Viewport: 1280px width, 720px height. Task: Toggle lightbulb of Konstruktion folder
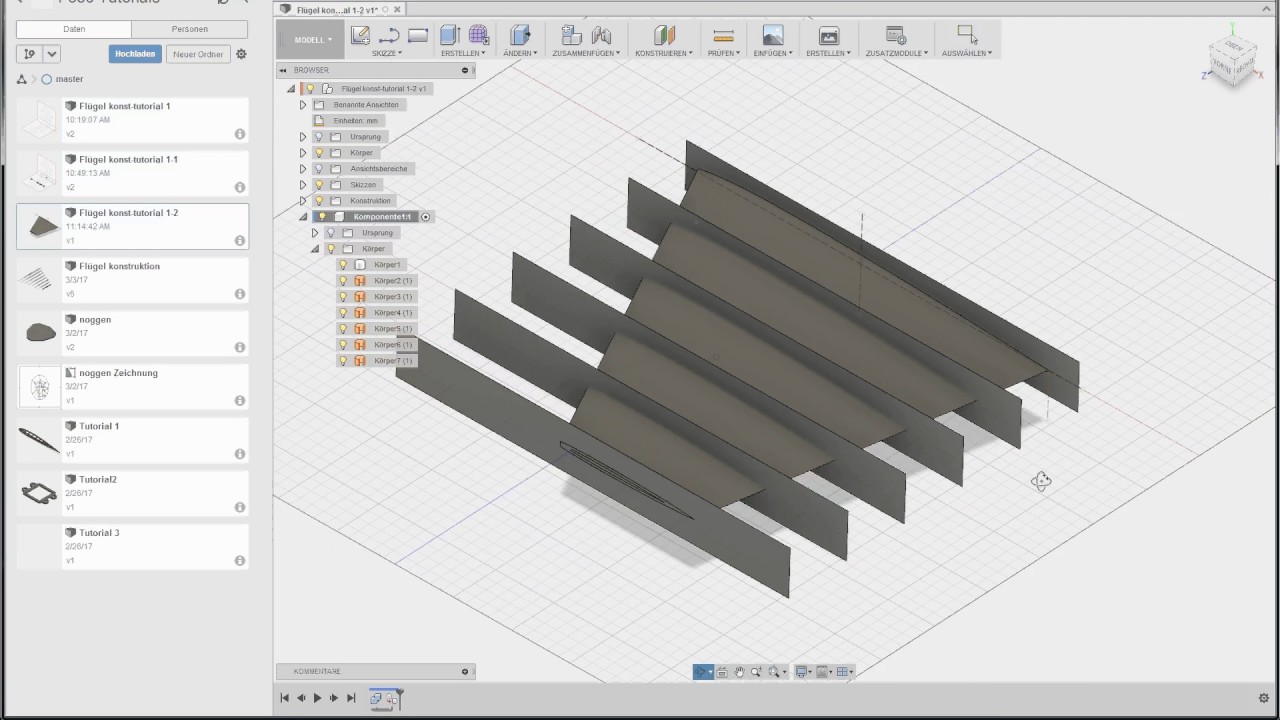click(319, 201)
